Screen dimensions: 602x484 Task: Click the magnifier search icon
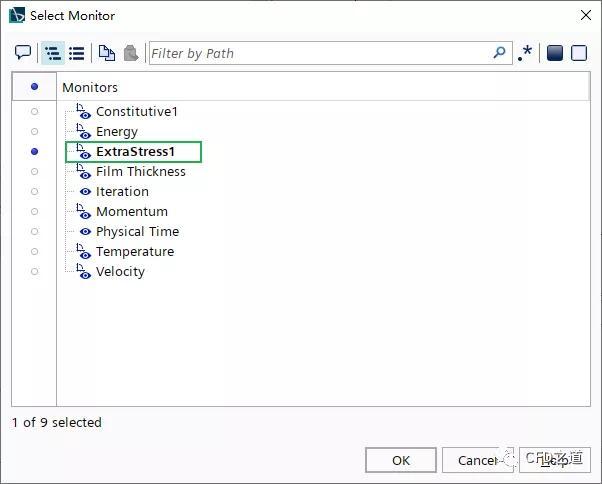(x=499, y=53)
